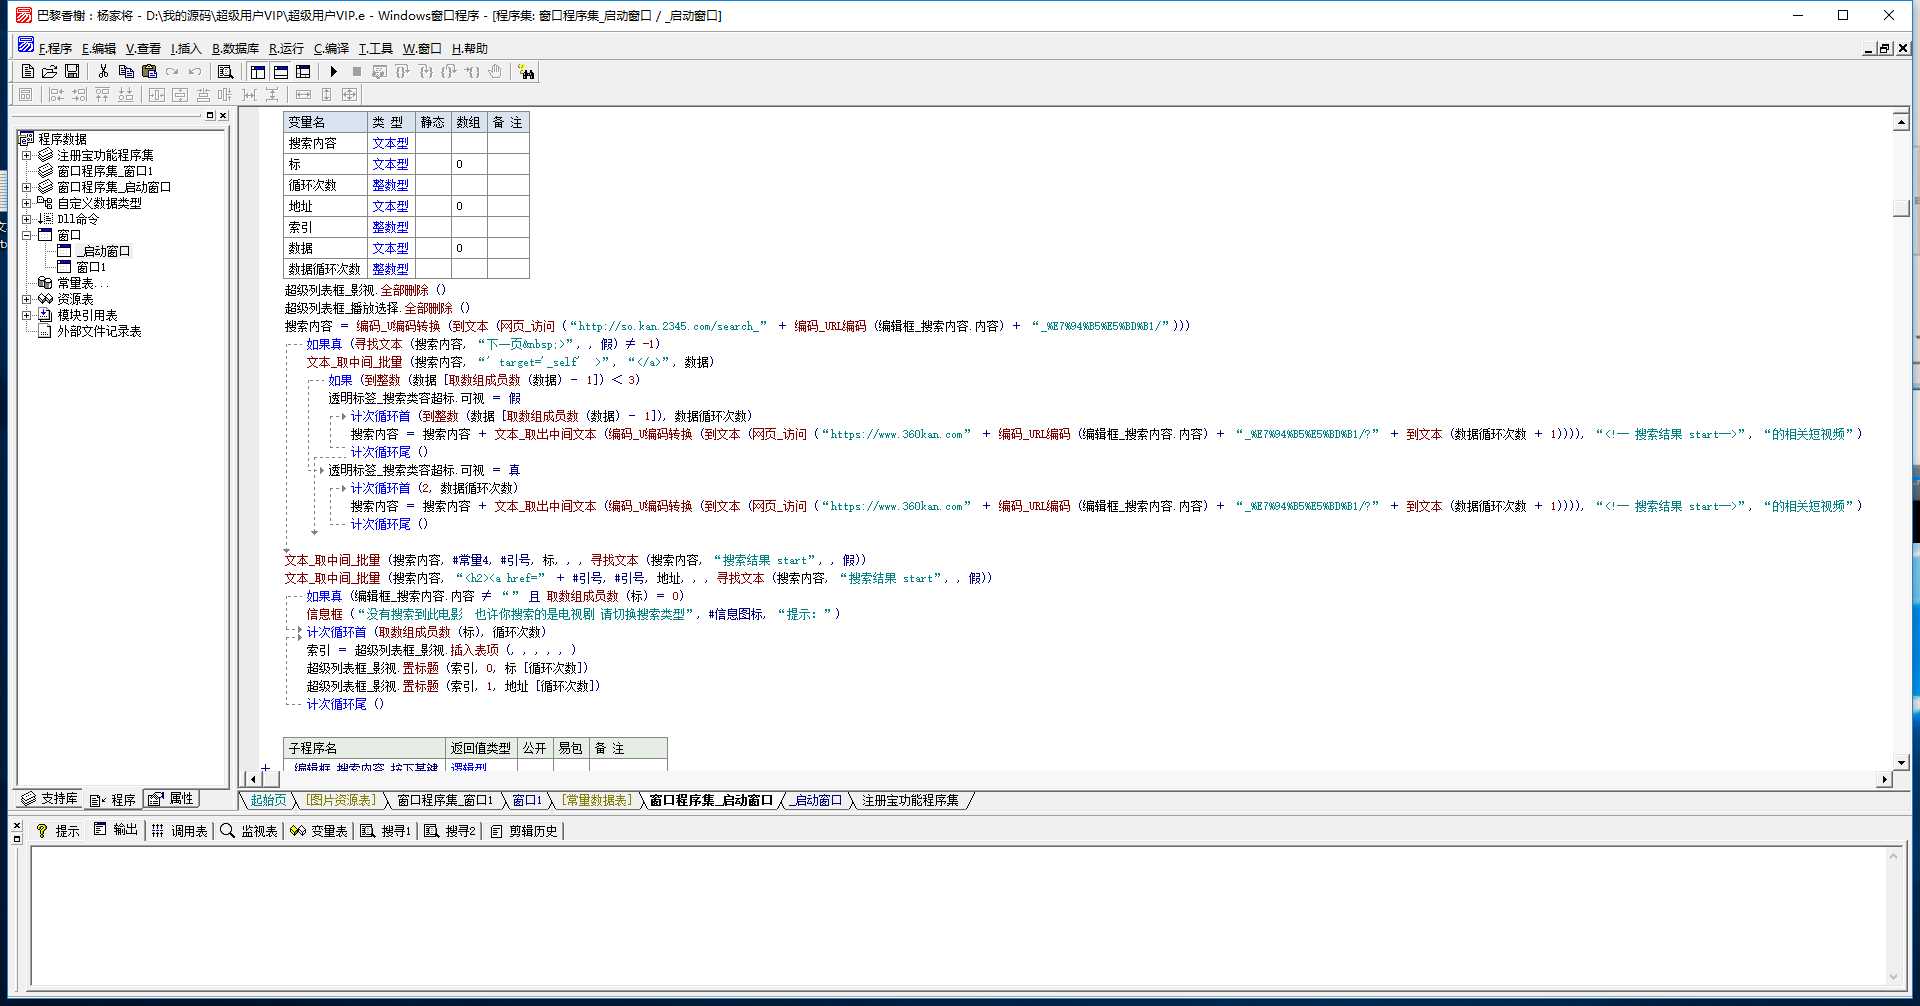Toggle the bottom status panel layout icon
Image resolution: width=1920 pixels, height=1006 pixels.
281,71
